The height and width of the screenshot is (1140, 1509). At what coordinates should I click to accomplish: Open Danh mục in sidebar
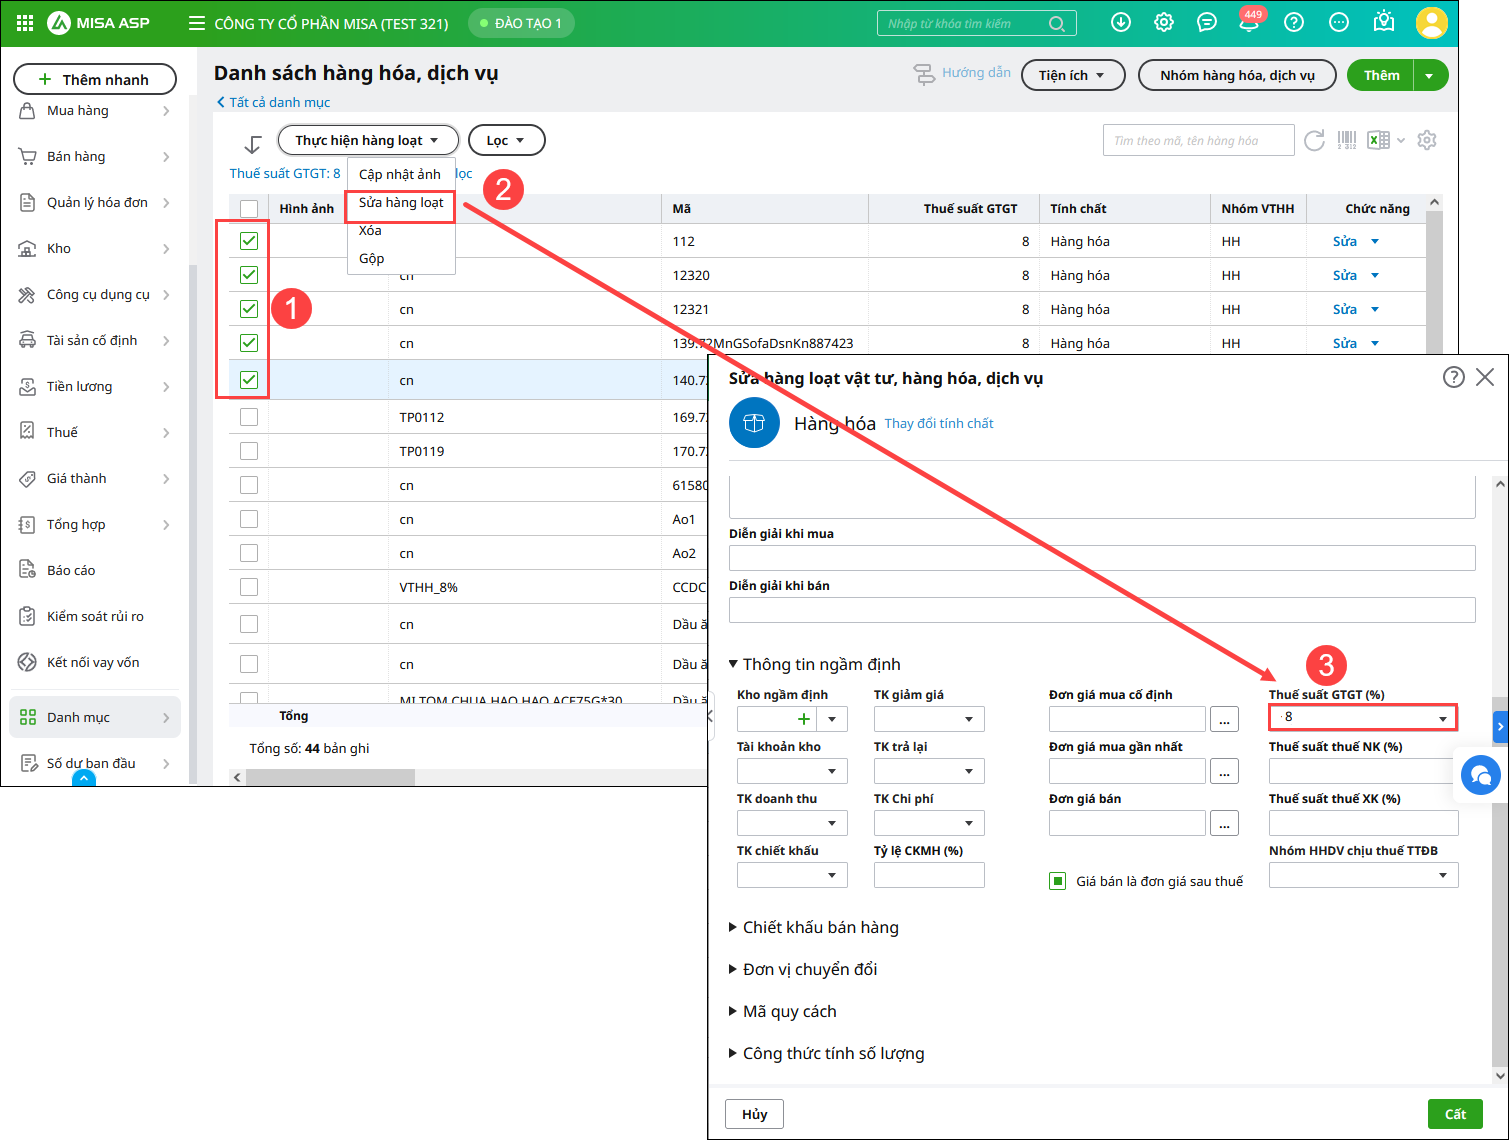pyautogui.click(x=95, y=717)
